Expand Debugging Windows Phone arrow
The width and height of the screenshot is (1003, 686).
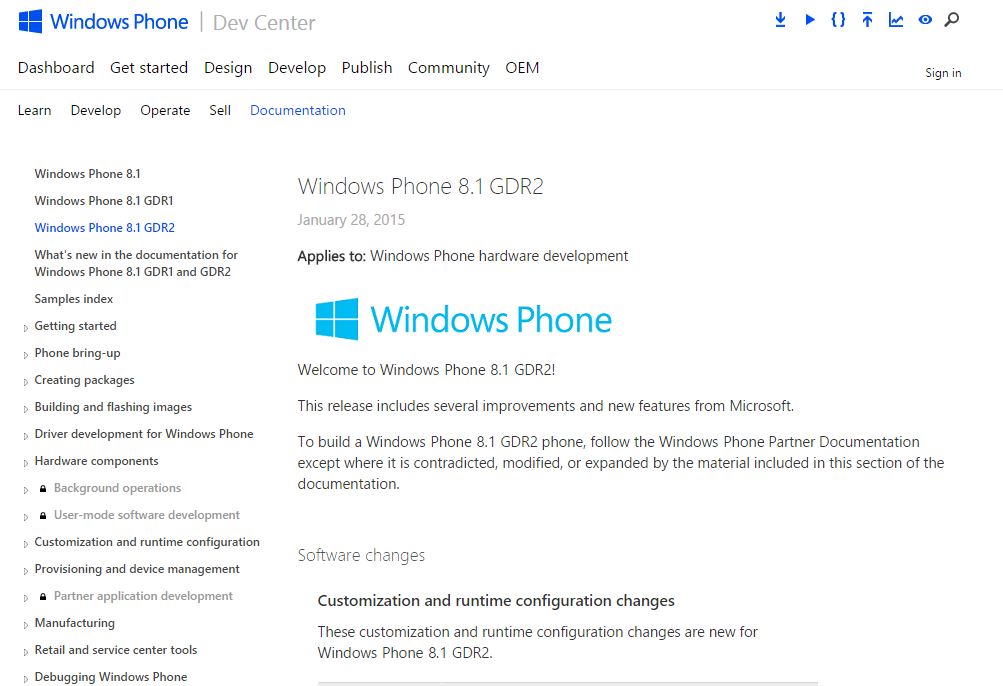(x=26, y=679)
